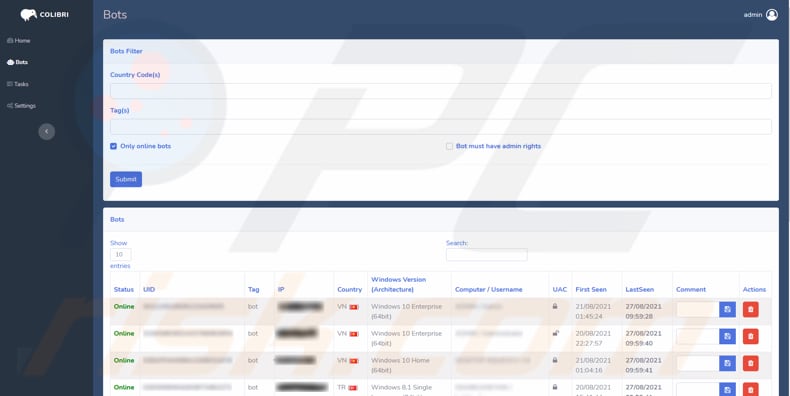Image resolution: width=790 pixels, height=396 pixels.
Task: Open the admin user avatar icon
Action: tap(771, 15)
